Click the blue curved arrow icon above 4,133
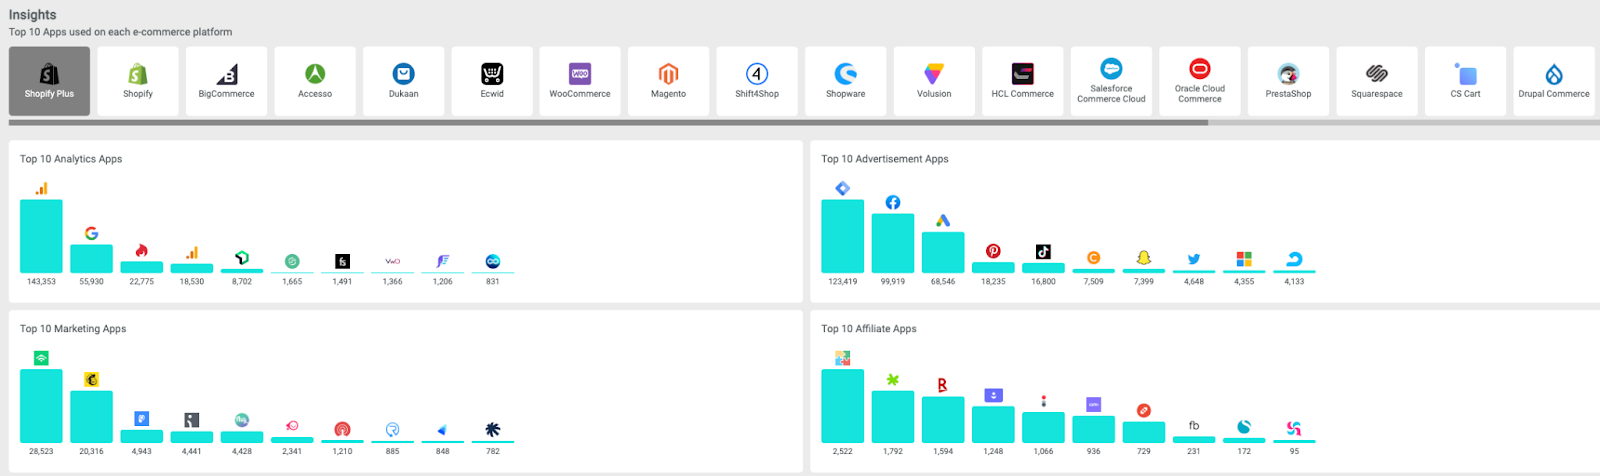 coord(1294,259)
